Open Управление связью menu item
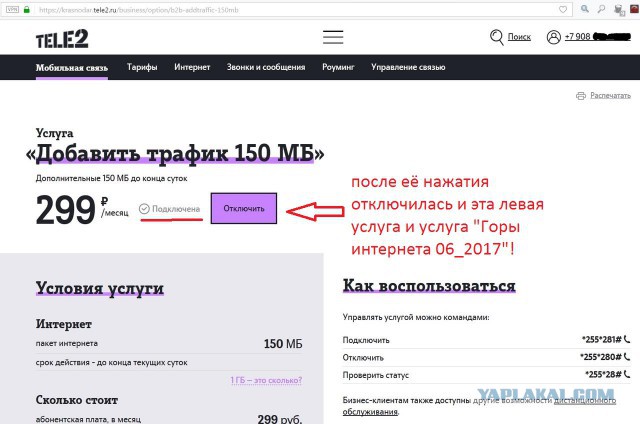This screenshot has height=424, width=640. tap(408, 67)
